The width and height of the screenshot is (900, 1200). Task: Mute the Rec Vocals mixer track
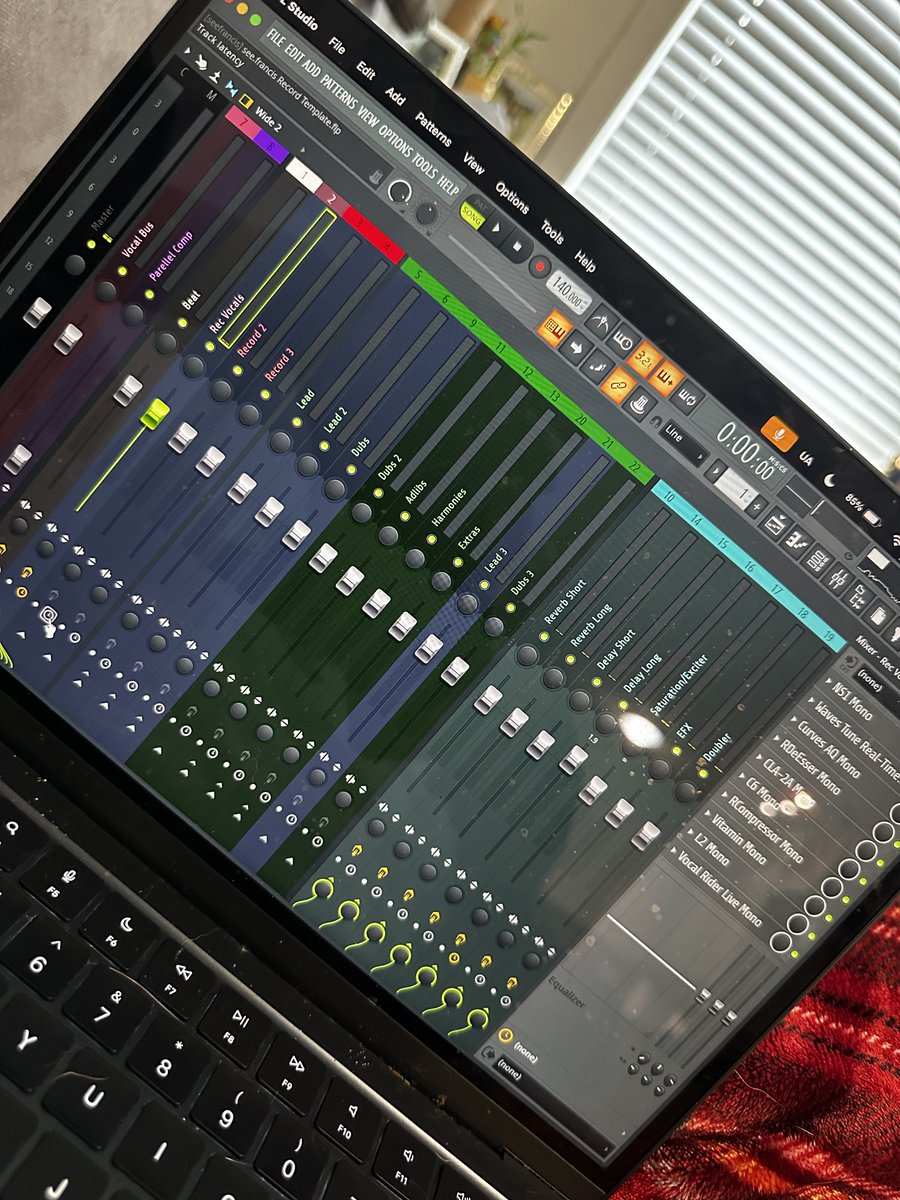pos(210,346)
